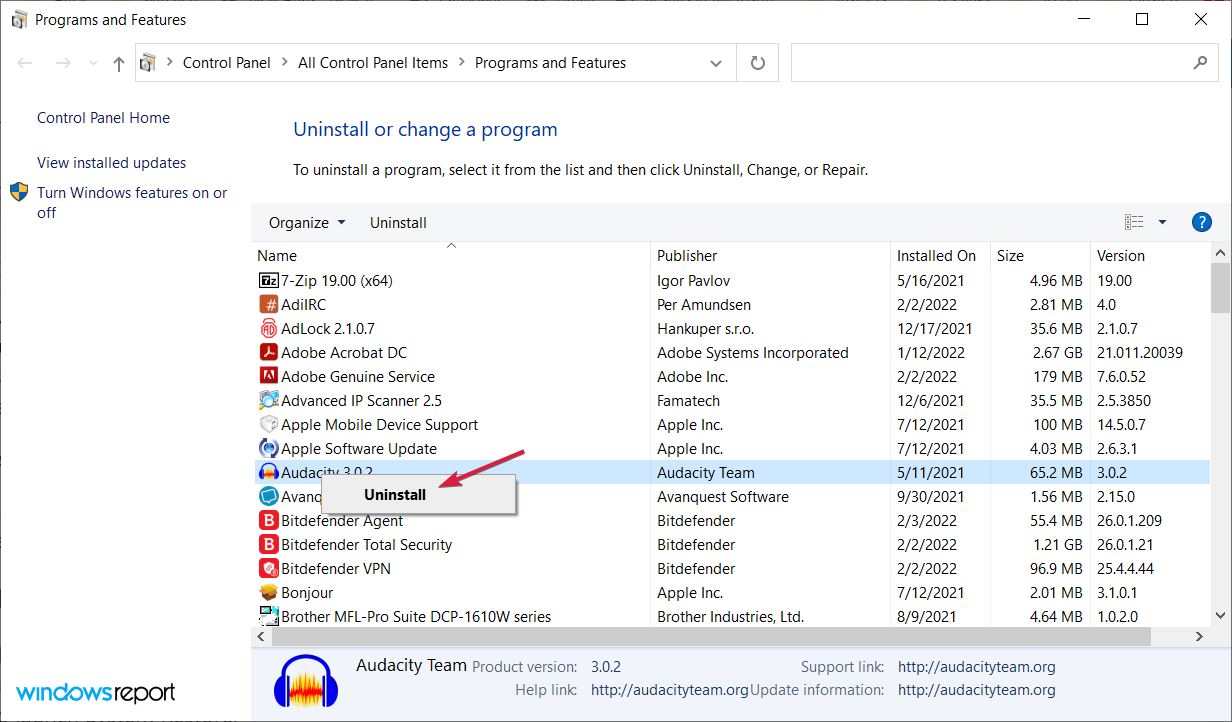Navigate up one folder level arrow
The height and width of the screenshot is (722, 1232).
tap(119, 63)
